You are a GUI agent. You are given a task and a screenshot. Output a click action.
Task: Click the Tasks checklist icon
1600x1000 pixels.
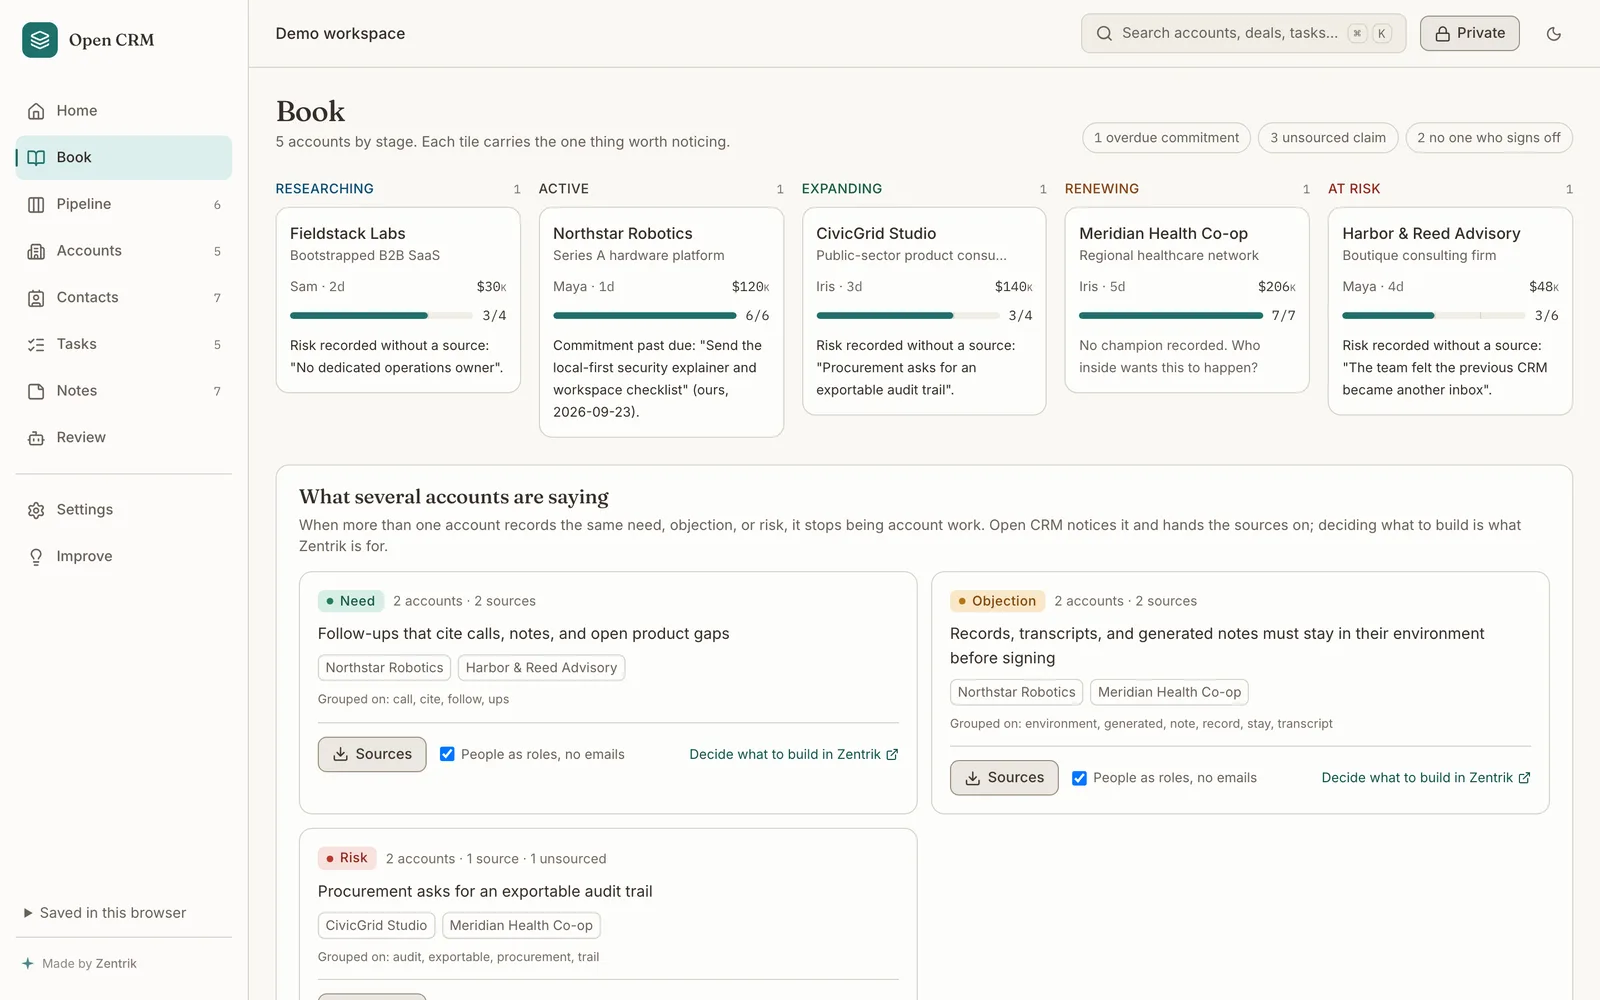tap(36, 344)
